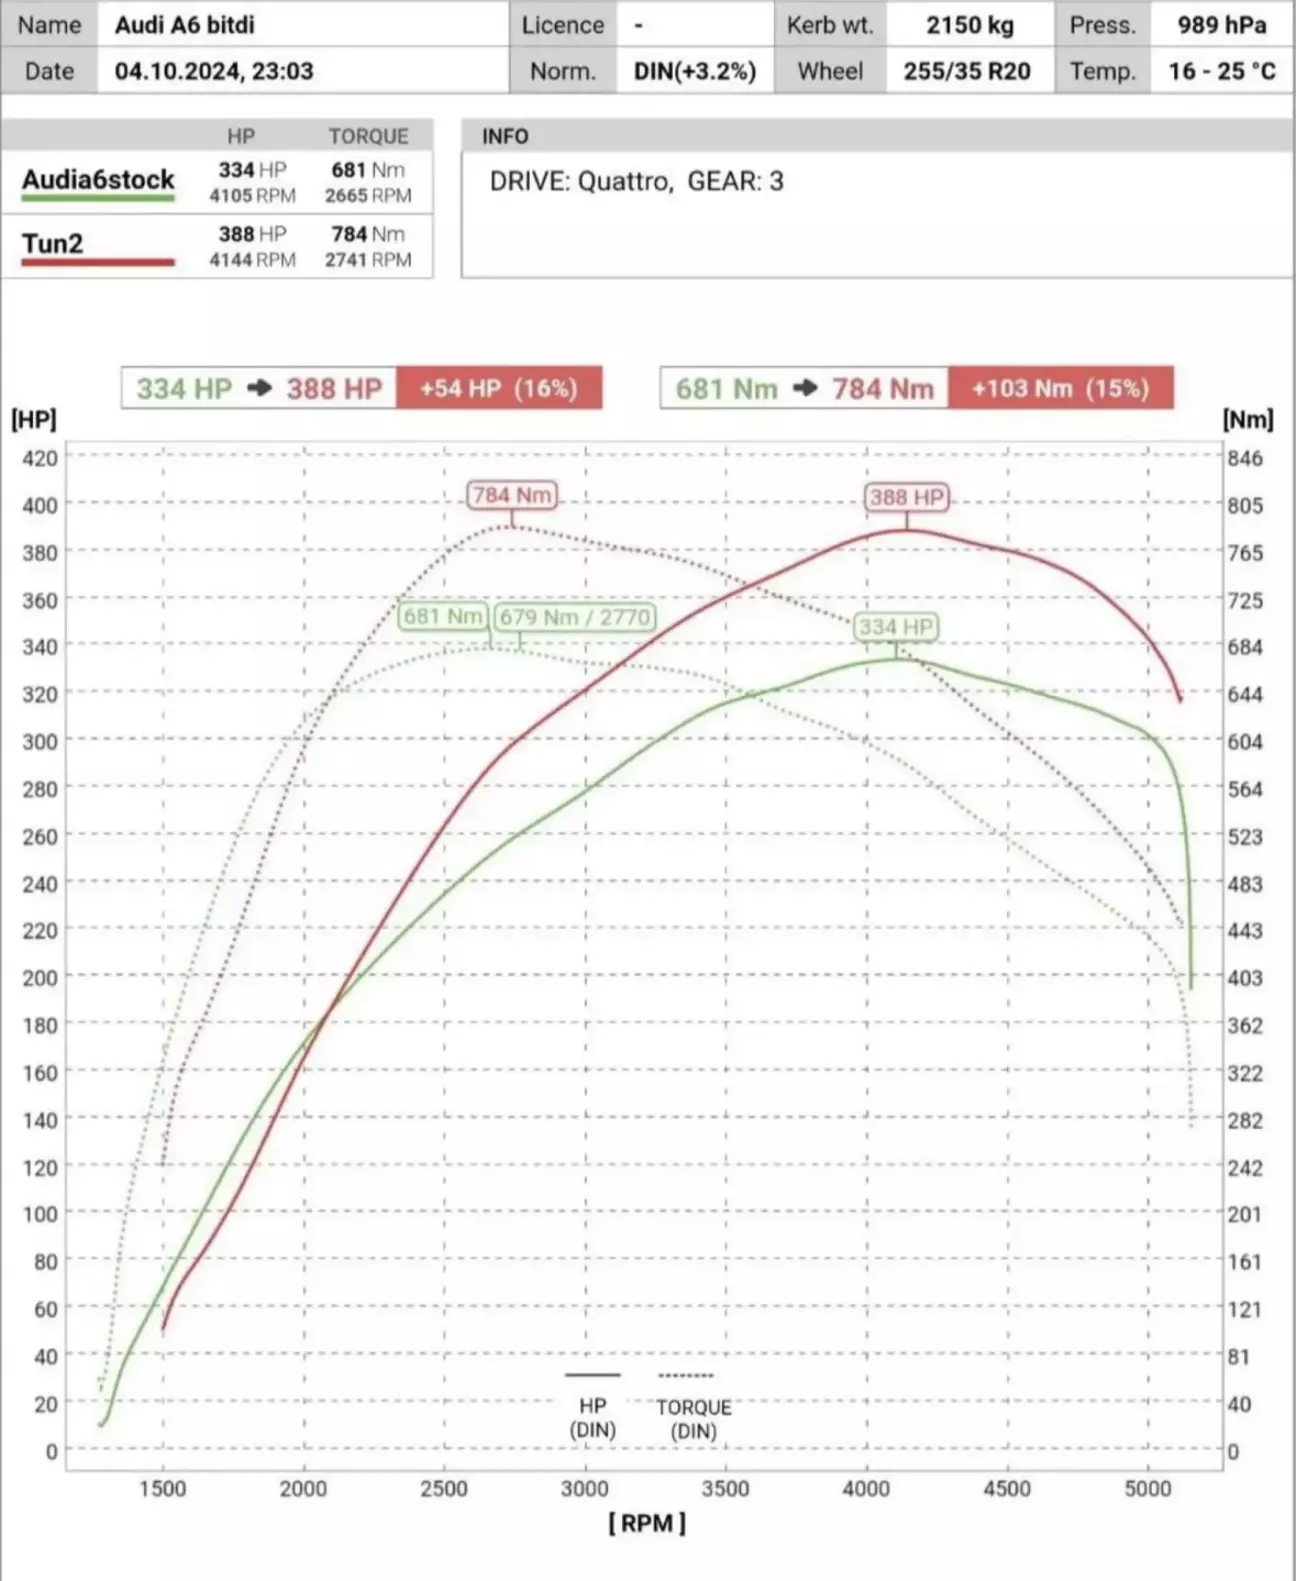Select the Audia6stock run name
The image size is (1296, 1581).
98,179
